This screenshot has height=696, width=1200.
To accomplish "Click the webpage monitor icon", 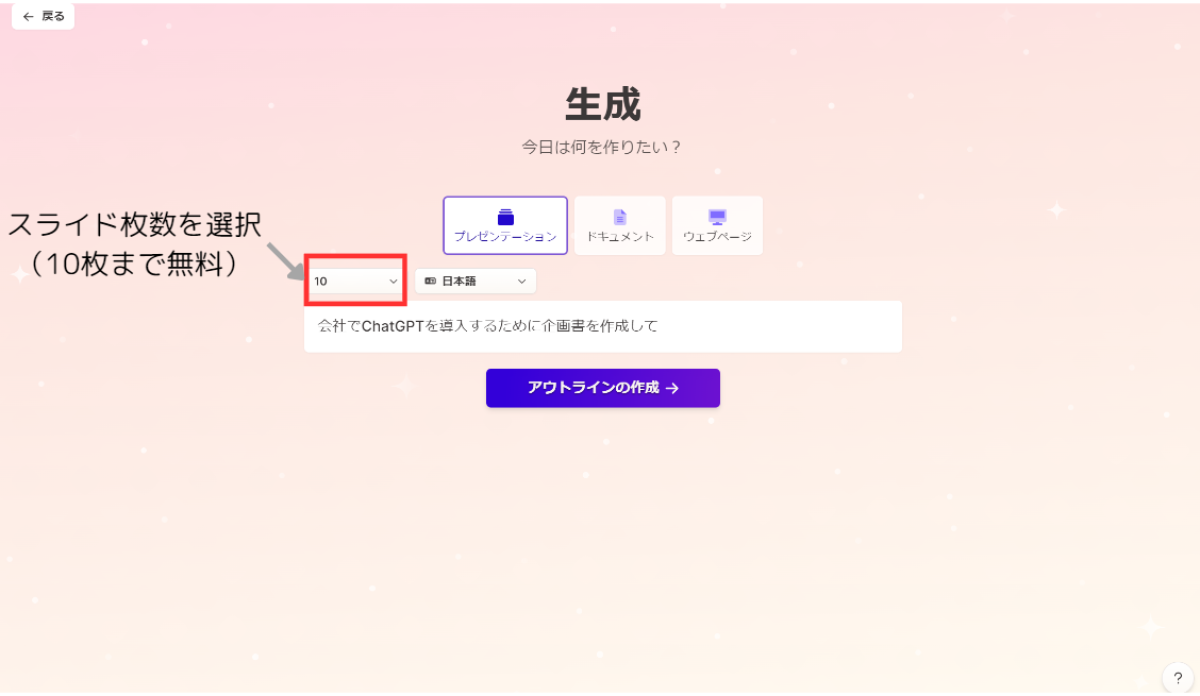I will pos(717,217).
